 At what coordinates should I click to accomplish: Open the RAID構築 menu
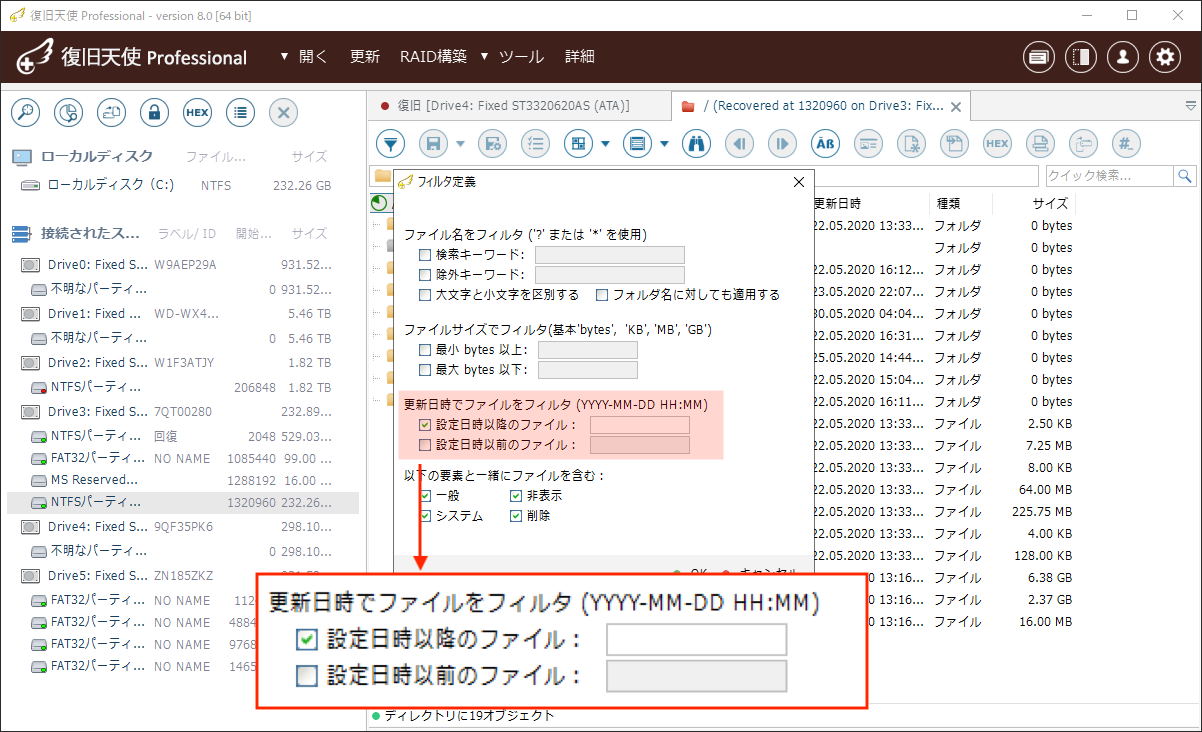click(x=433, y=57)
